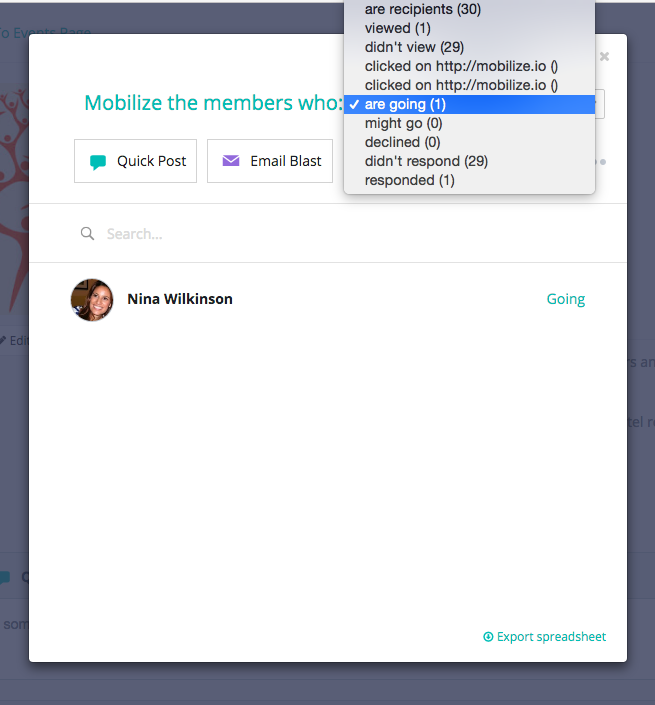
Task: Click the teal Quick Post speech bubble icon
Action: click(x=98, y=162)
